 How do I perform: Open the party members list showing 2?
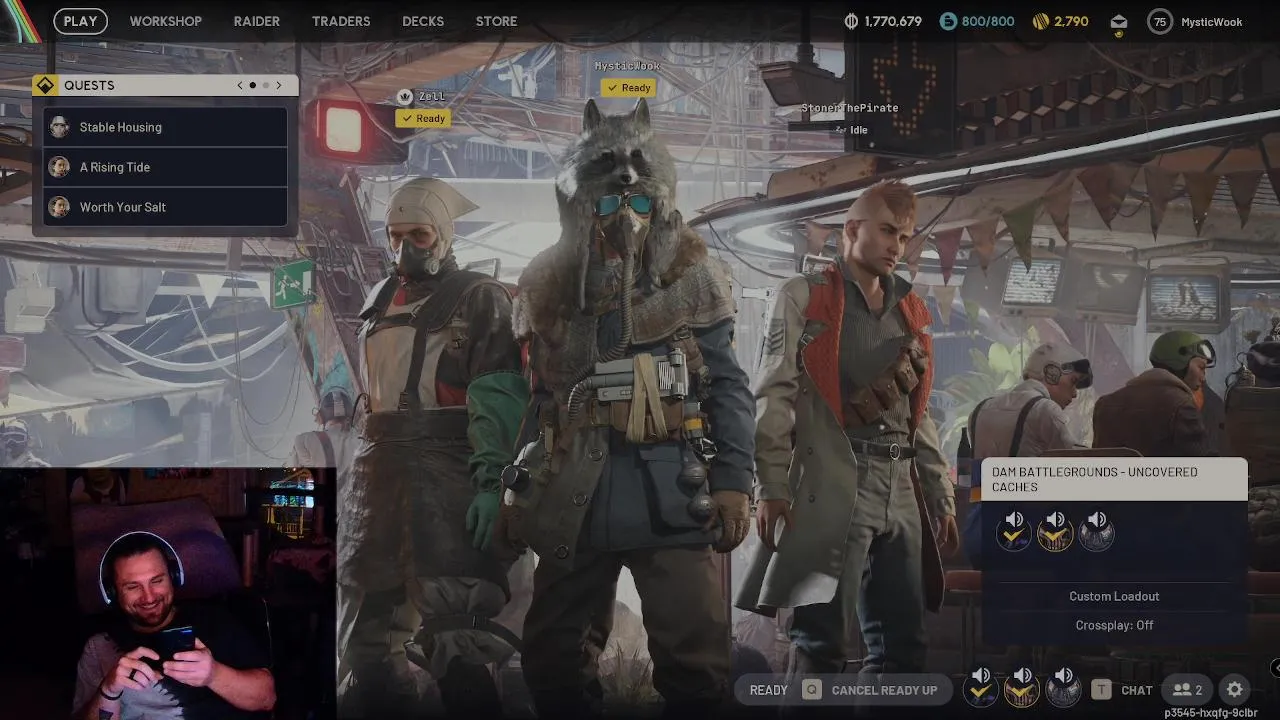1188,689
